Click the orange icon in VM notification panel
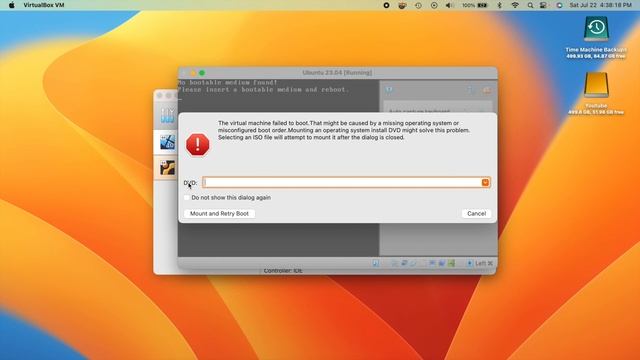The height and width of the screenshot is (360, 640). pyautogui.click(x=487, y=90)
